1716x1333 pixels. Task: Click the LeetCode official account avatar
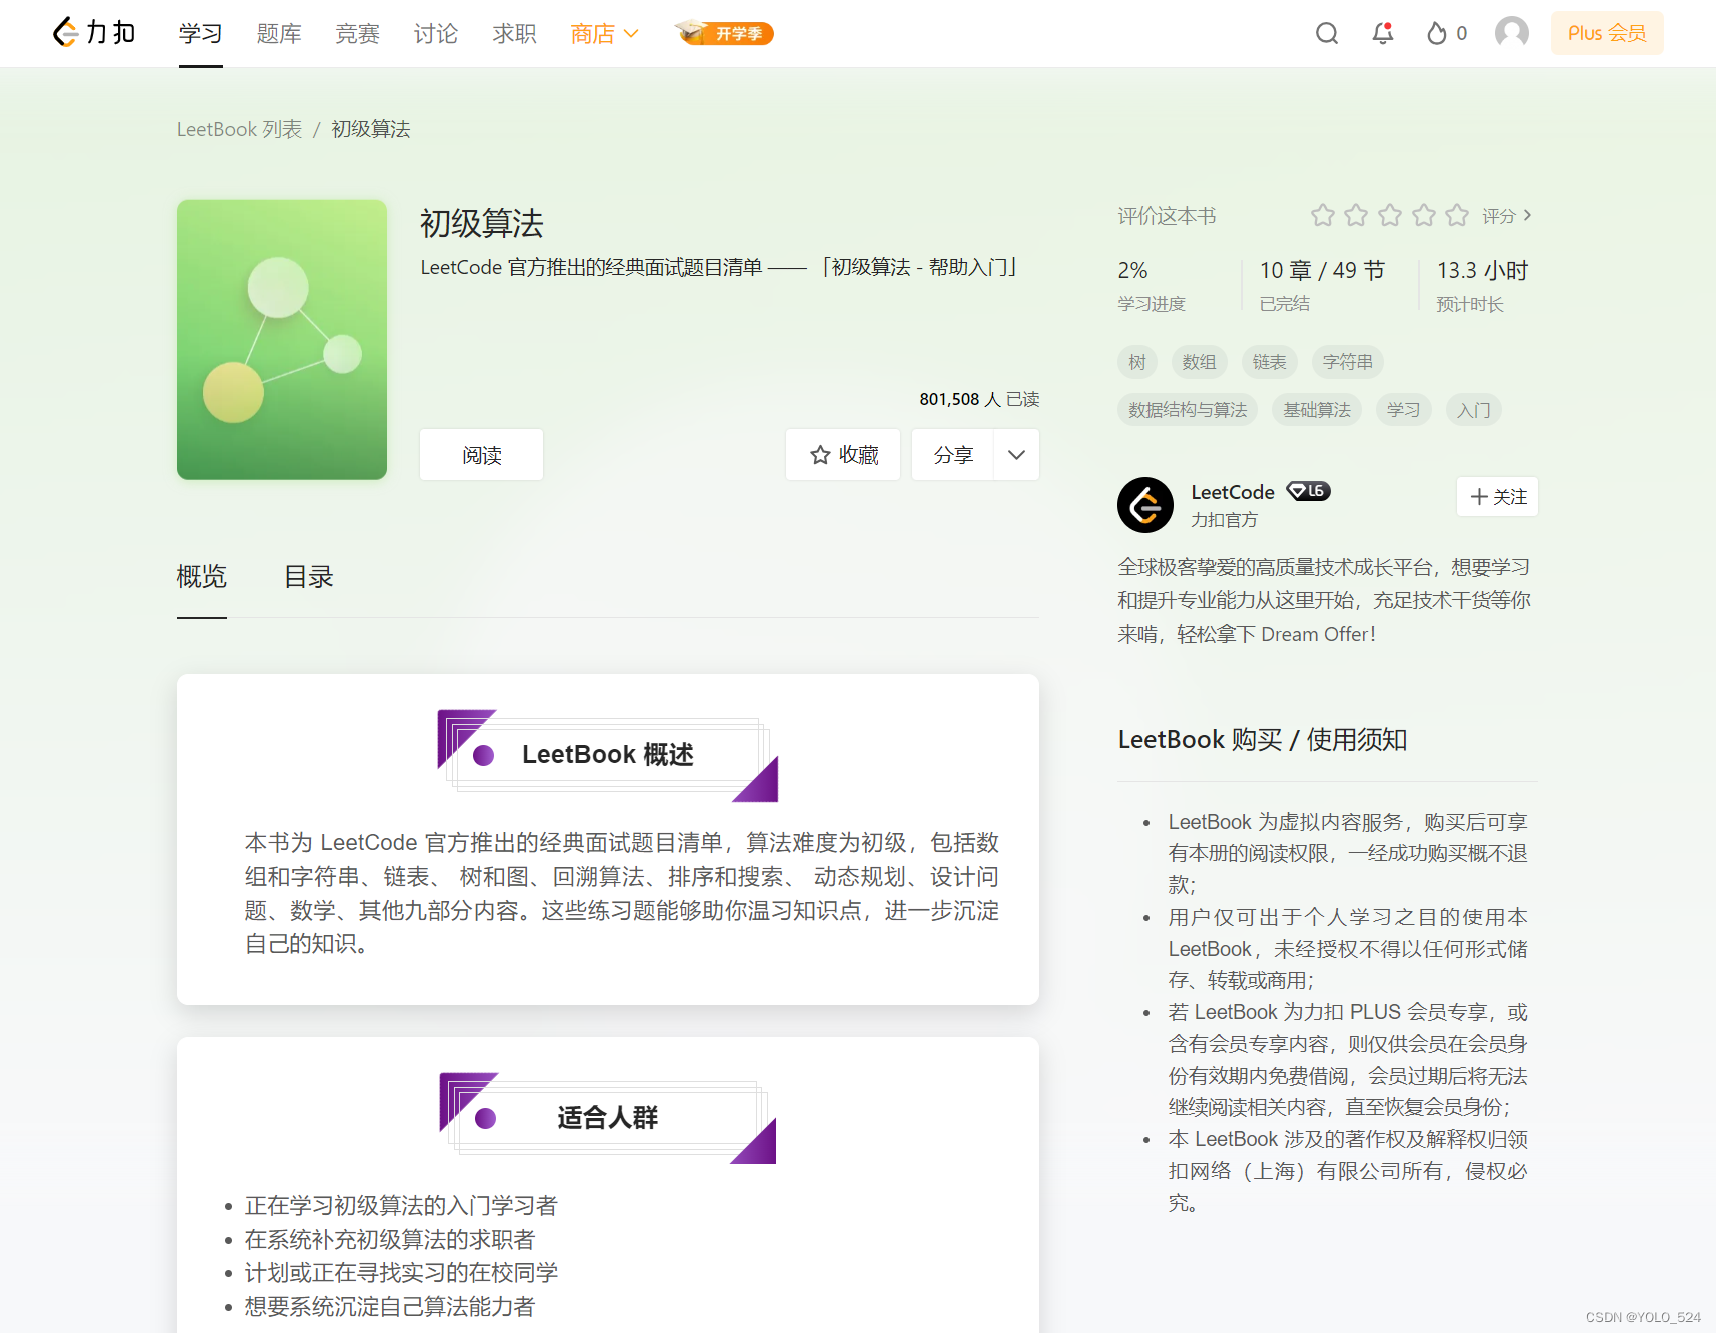coord(1145,505)
